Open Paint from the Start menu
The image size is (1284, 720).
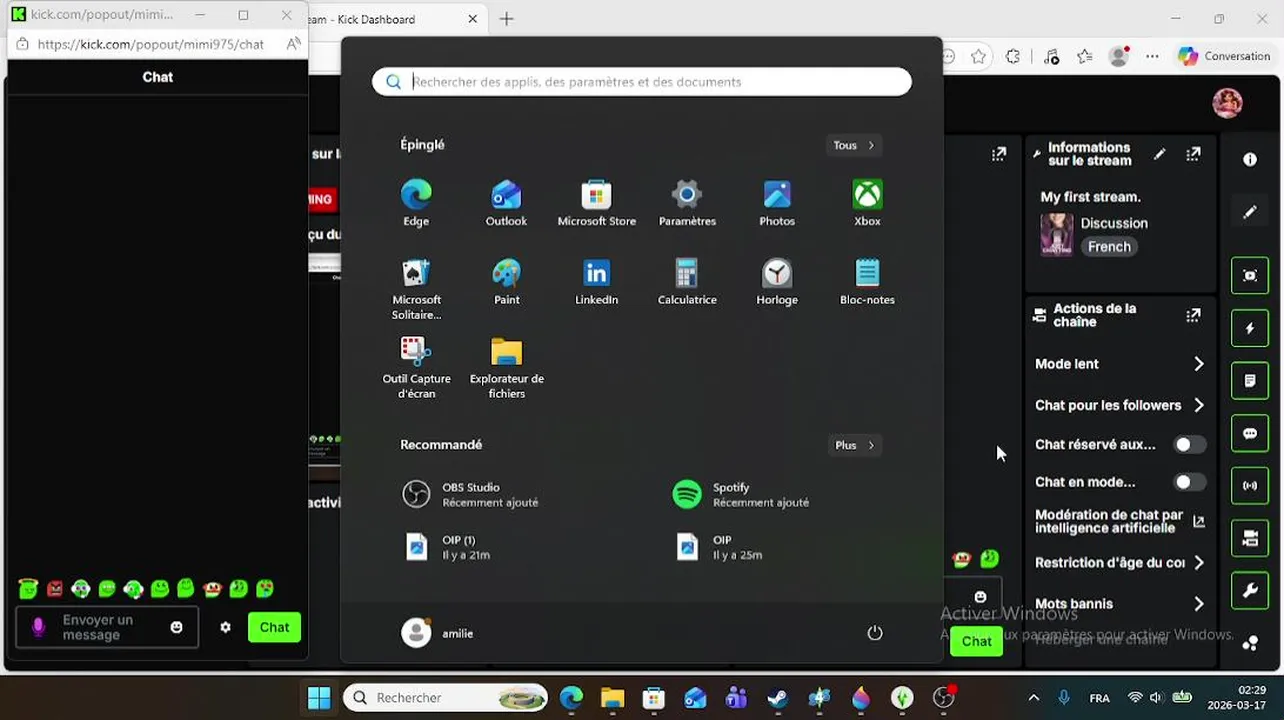pos(506,282)
